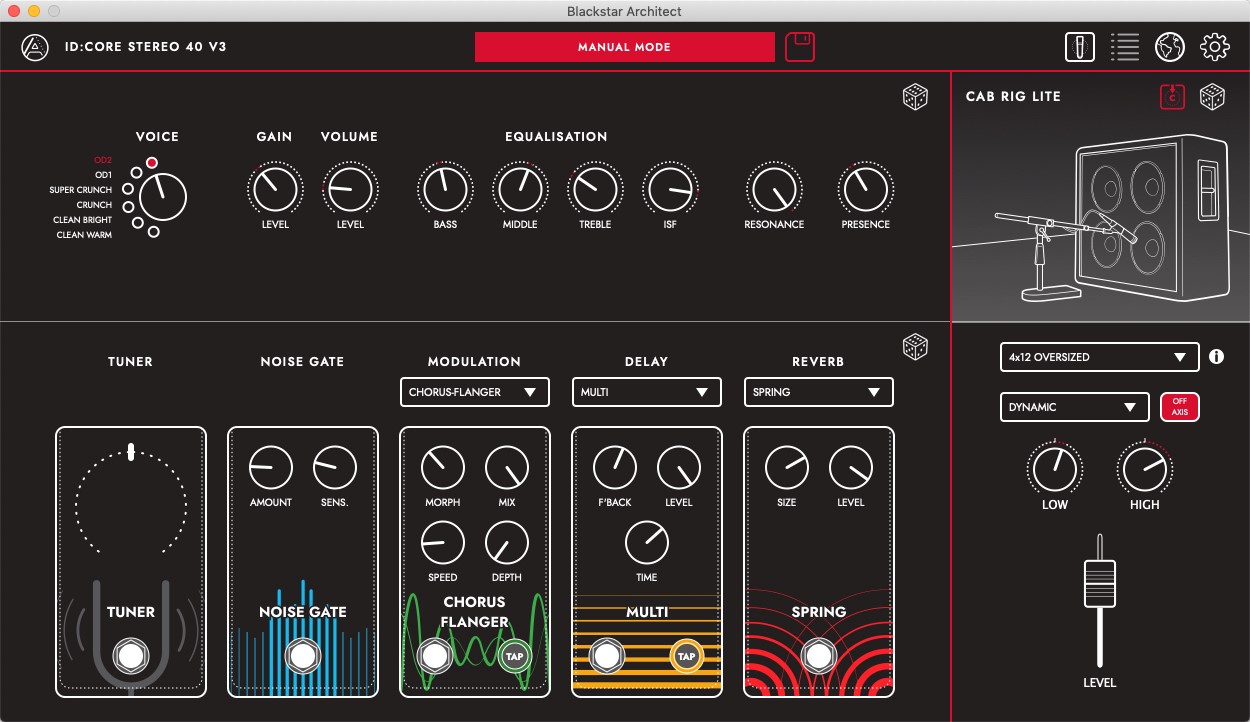Open the 4x12 Oversized cabinet dropdown

point(1099,357)
